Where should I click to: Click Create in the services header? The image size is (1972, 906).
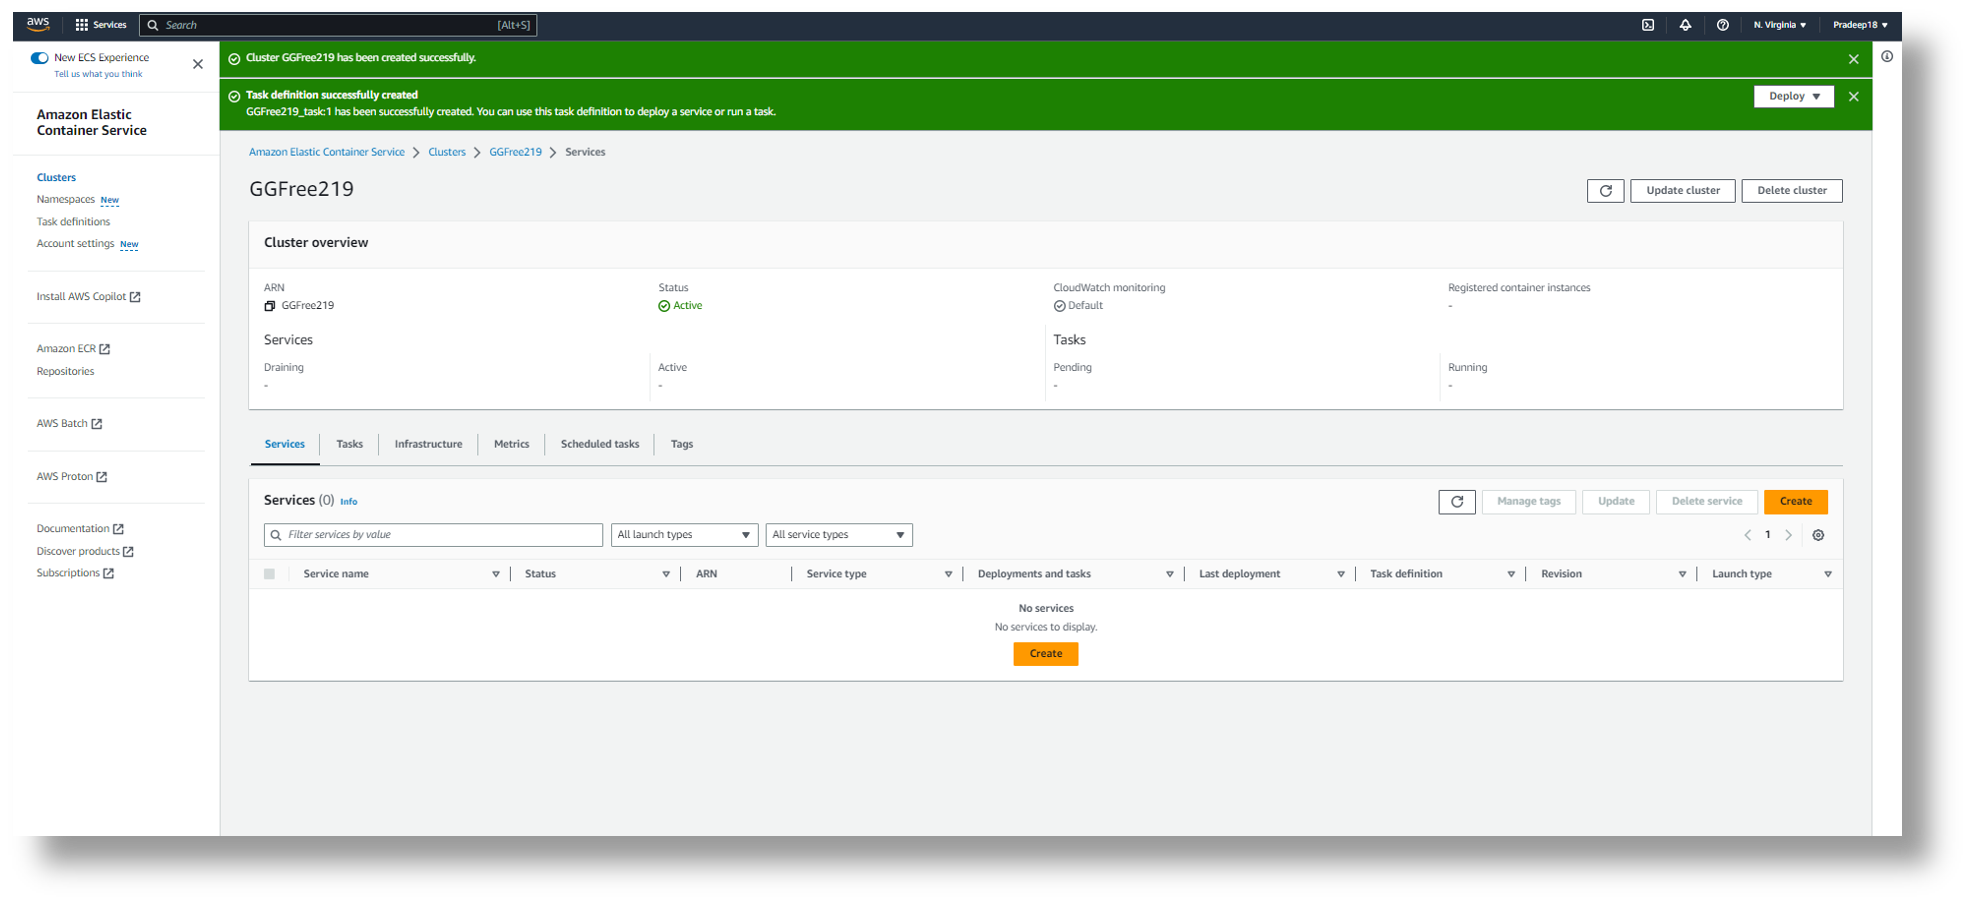[1796, 502]
